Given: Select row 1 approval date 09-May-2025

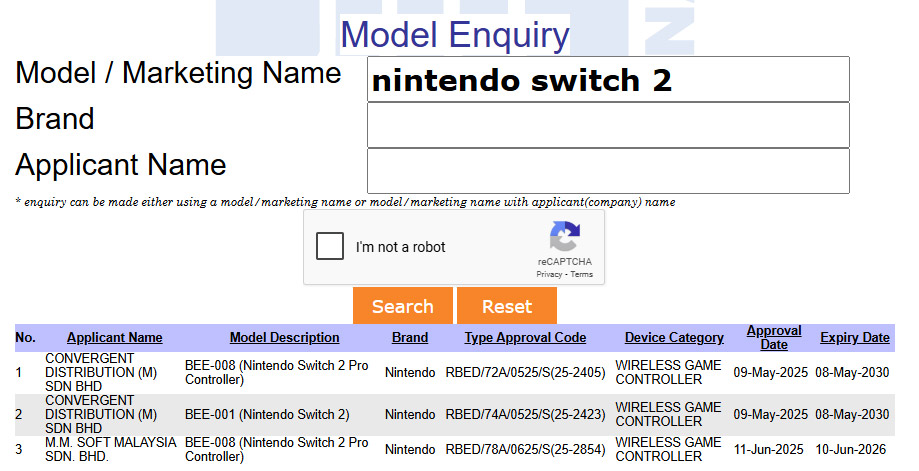Looking at the screenshot, I should (770, 372).
